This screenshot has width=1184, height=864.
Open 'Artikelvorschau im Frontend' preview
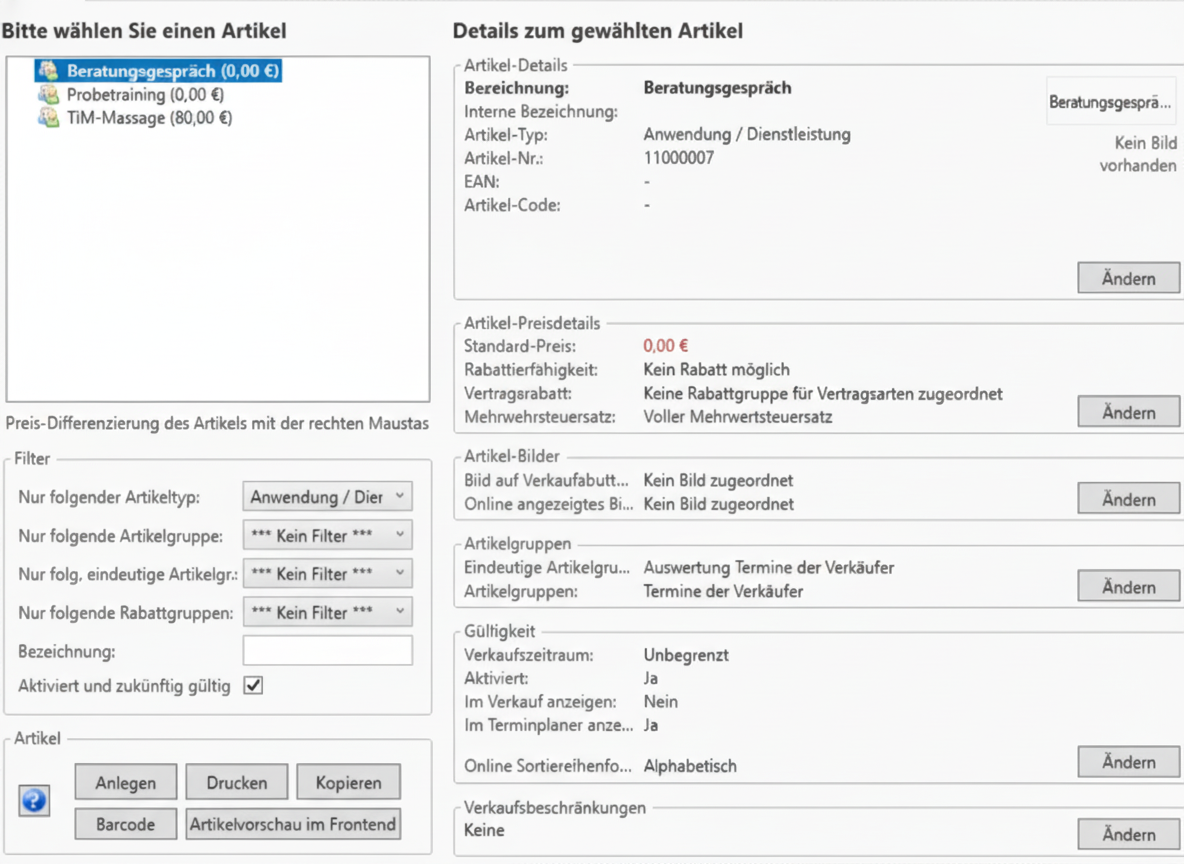[x=293, y=825]
